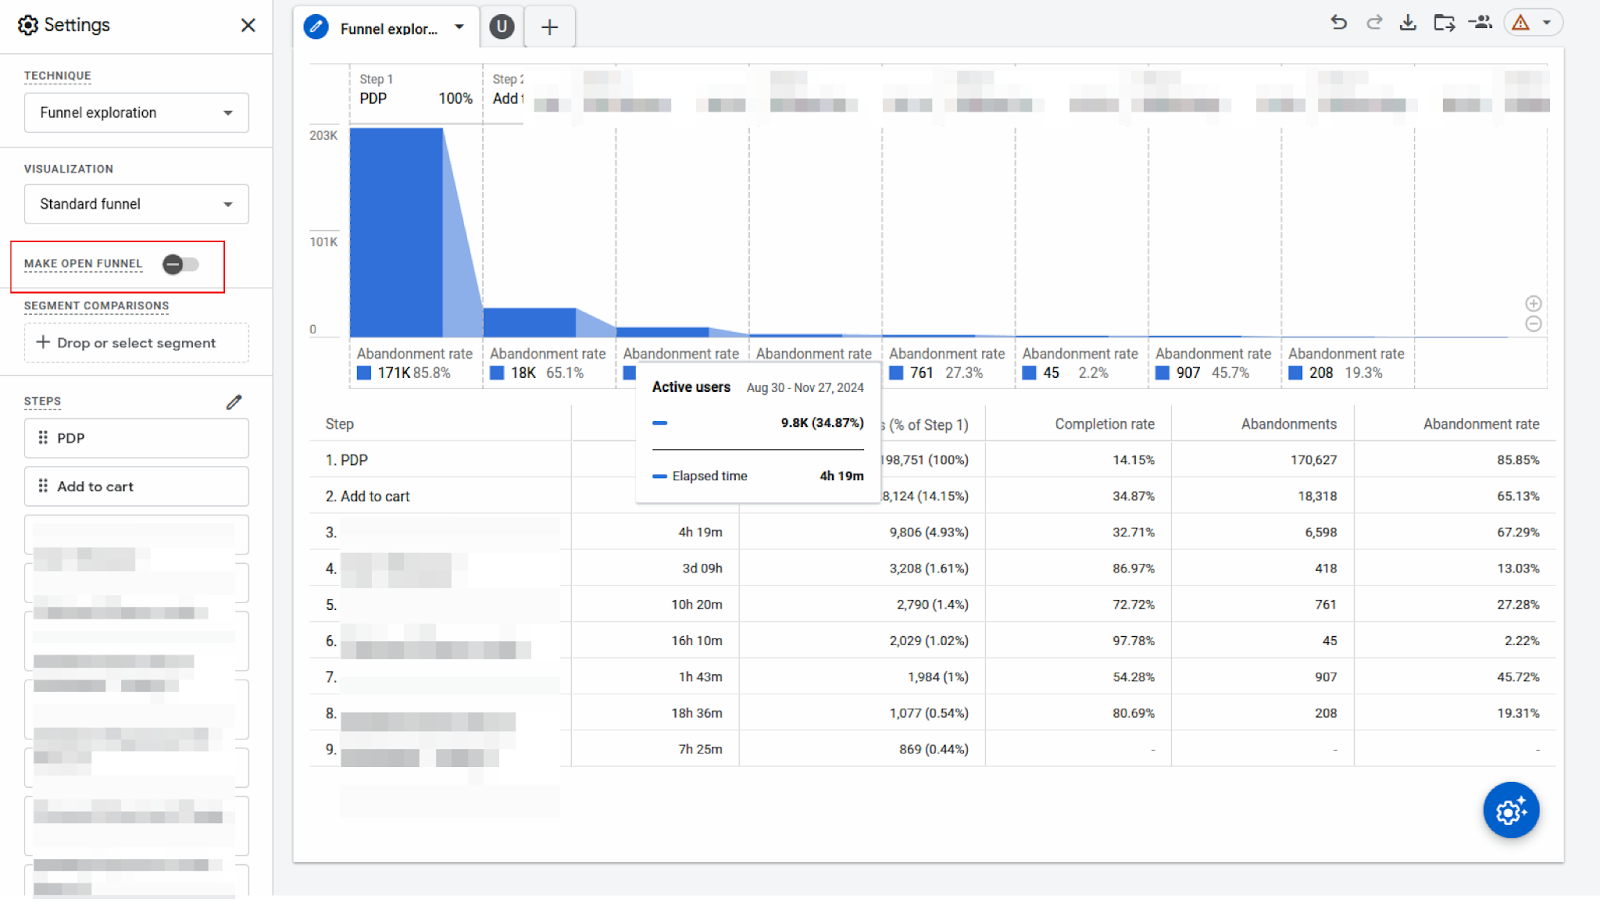The width and height of the screenshot is (1600, 924).
Task: Open the share with users icon
Action: click(1481, 21)
